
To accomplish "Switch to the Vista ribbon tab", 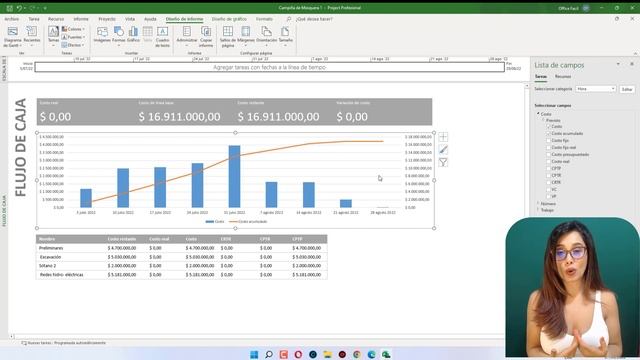I will point(130,19).
